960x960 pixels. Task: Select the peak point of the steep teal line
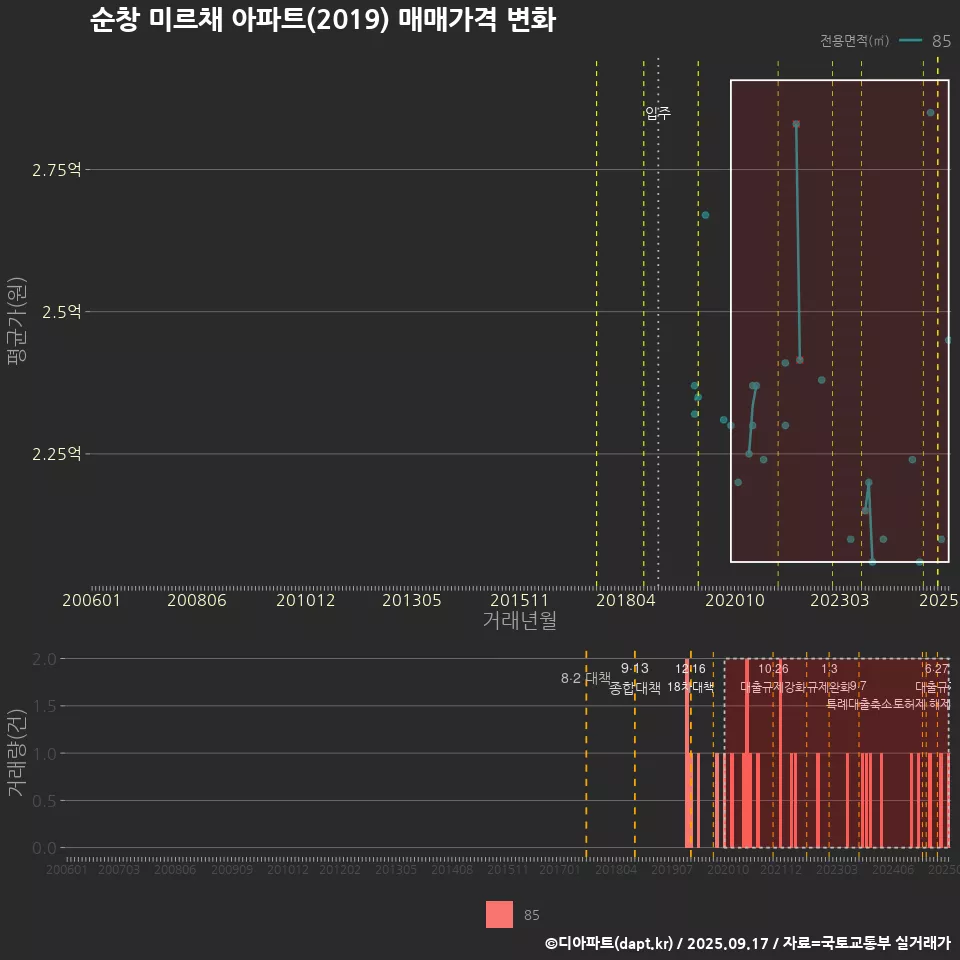click(796, 124)
